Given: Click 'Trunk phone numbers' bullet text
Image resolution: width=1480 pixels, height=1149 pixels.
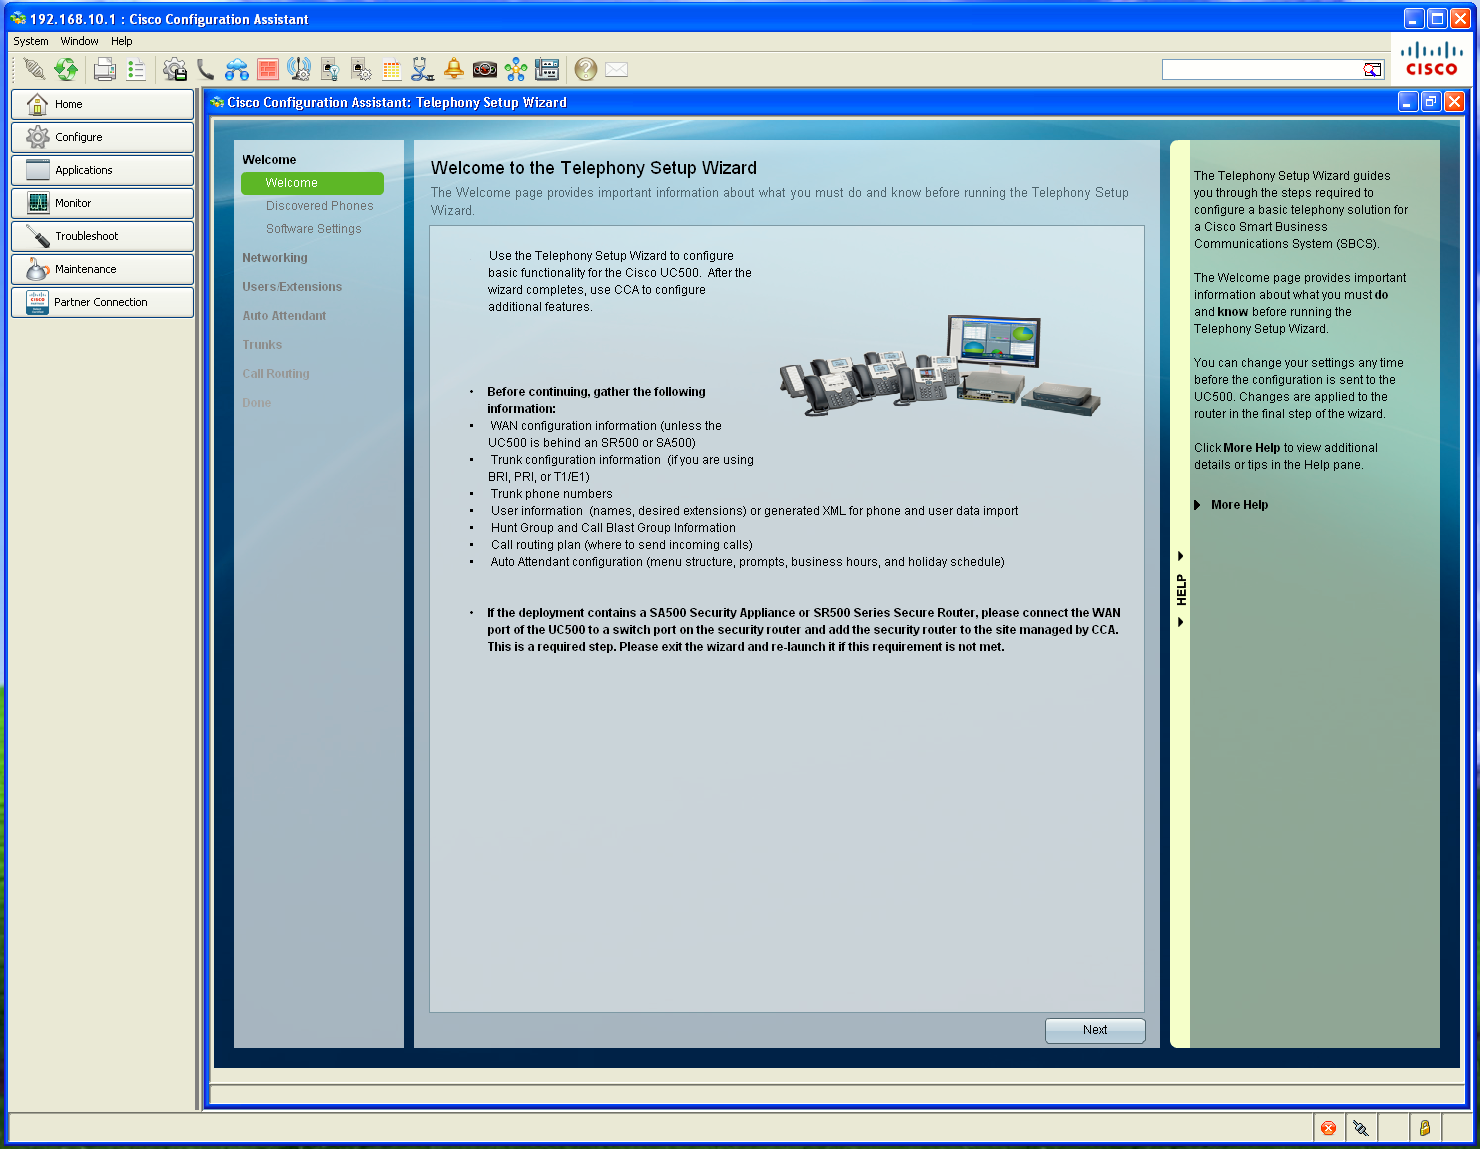Looking at the screenshot, I should coord(551,494).
